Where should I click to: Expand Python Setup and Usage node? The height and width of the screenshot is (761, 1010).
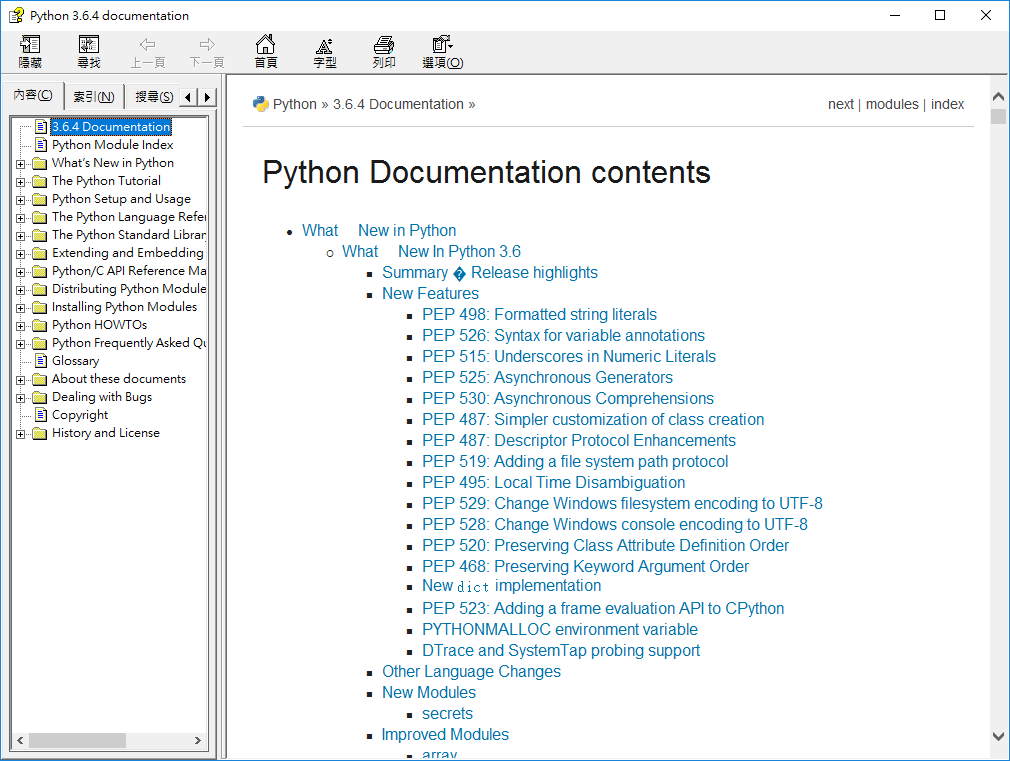point(21,200)
